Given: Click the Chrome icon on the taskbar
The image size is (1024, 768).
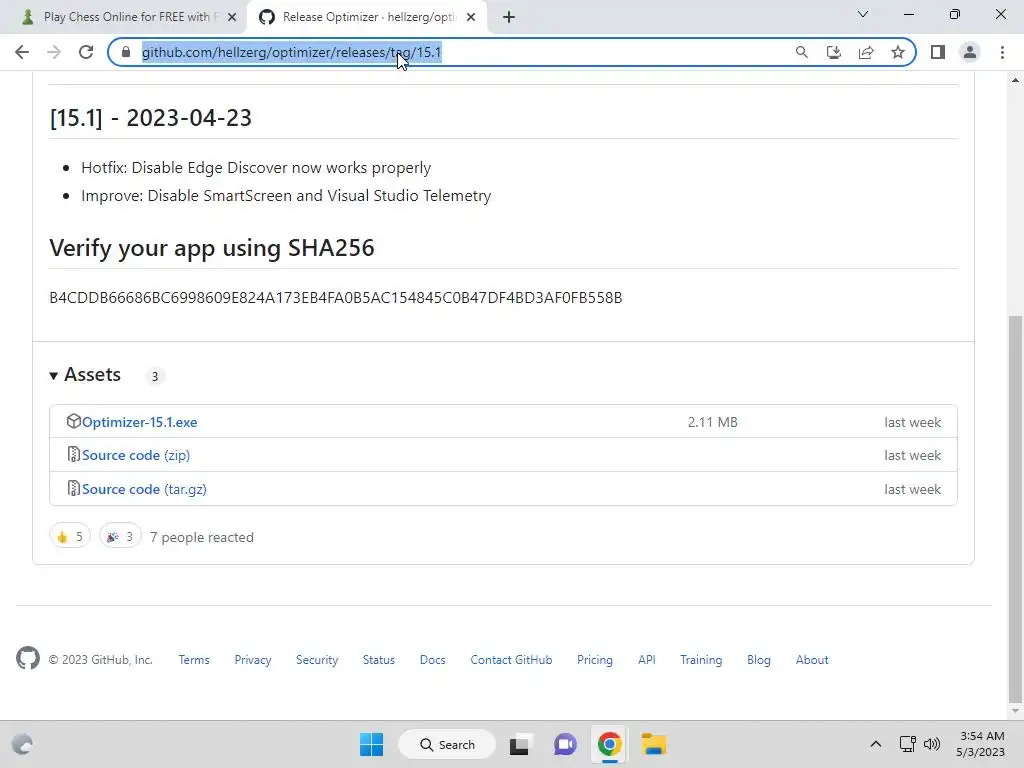Looking at the screenshot, I should coord(609,744).
